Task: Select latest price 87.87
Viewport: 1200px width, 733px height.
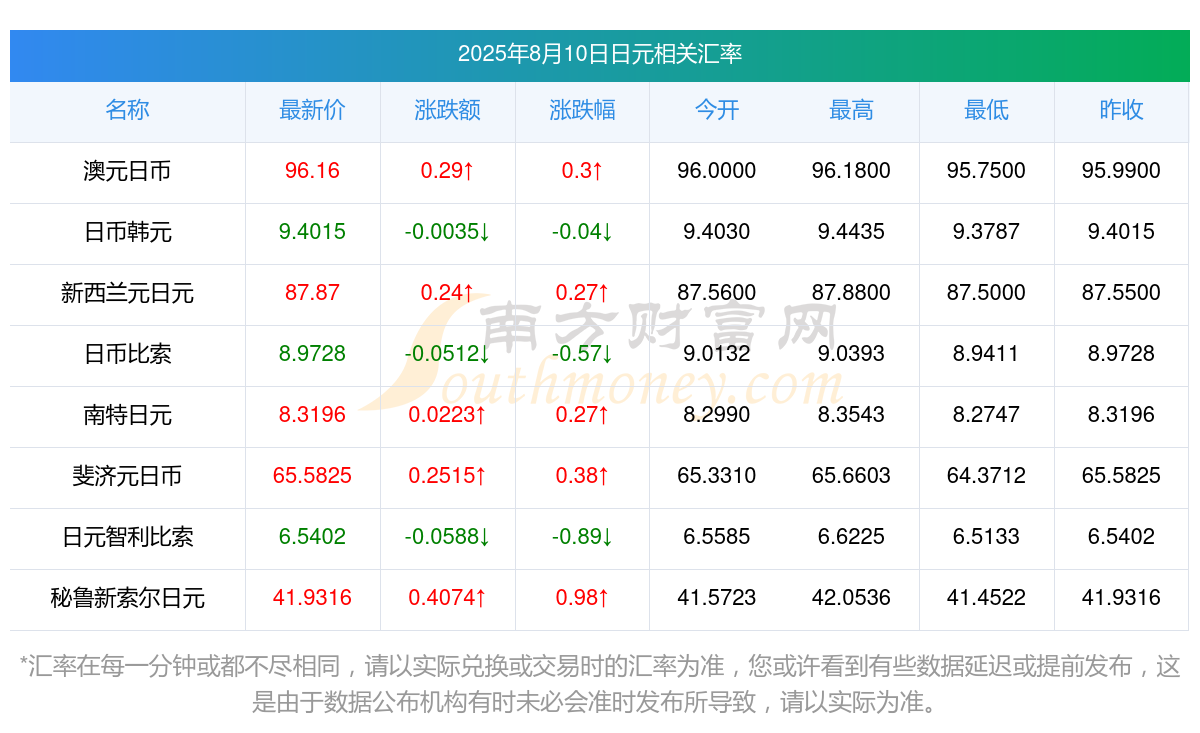Action: click(x=312, y=293)
